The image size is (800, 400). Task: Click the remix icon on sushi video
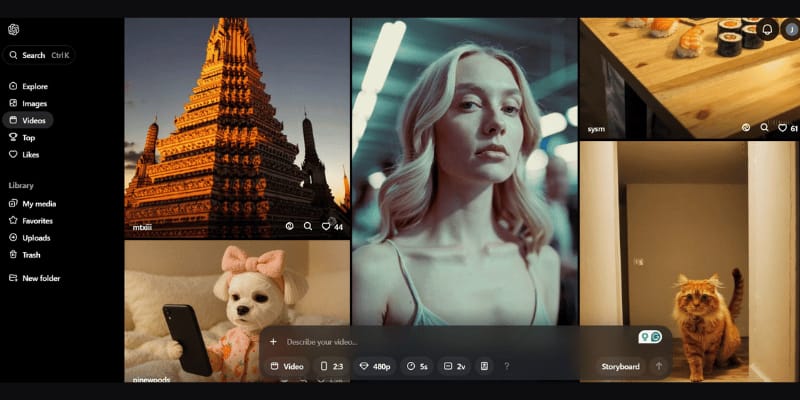click(746, 128)
